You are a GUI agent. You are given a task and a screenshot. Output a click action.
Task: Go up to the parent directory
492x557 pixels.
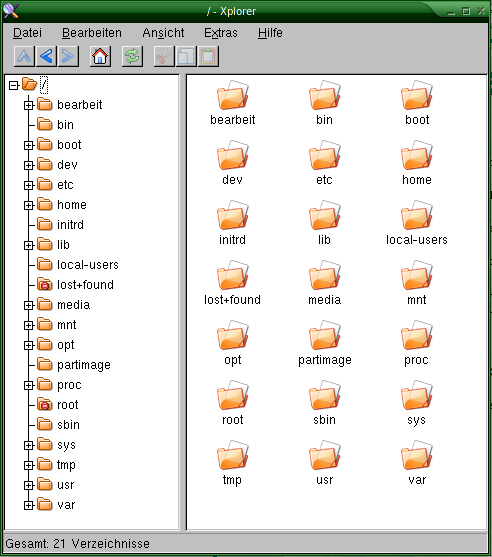24,56
